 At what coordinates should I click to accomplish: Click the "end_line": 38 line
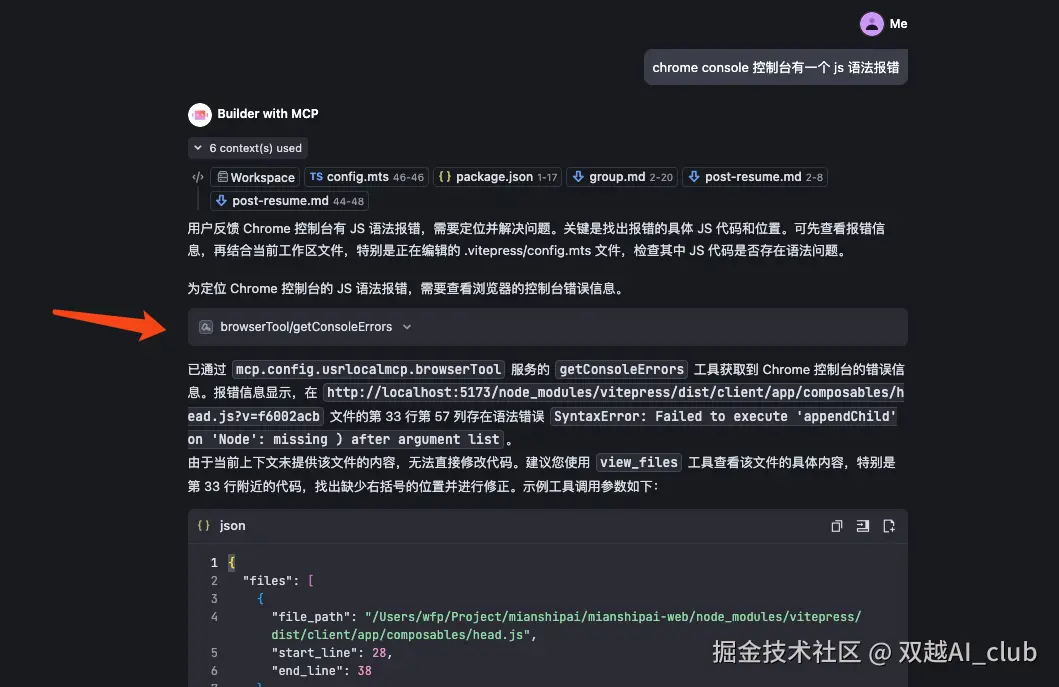[321, 671]
